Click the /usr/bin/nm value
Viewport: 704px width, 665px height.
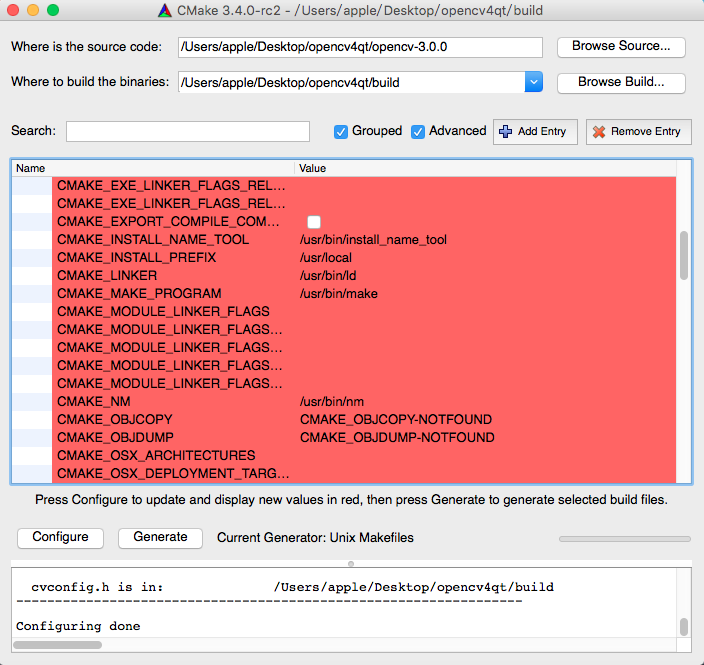(331, 401)
